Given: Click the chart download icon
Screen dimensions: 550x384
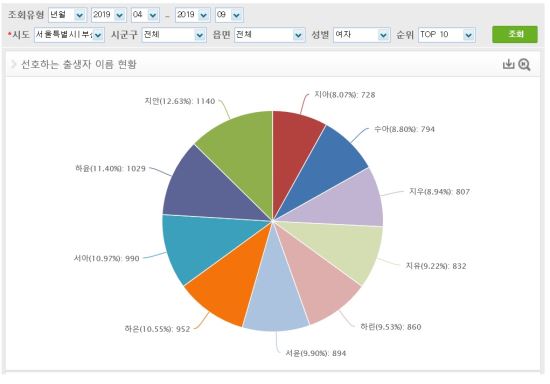Looking at the screenshot, I should pos(508,64).
